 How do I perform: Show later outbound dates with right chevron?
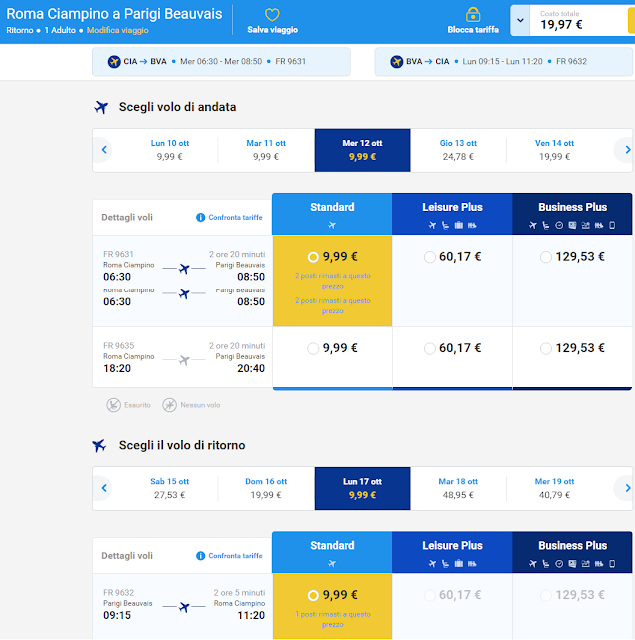click(628, 150)
